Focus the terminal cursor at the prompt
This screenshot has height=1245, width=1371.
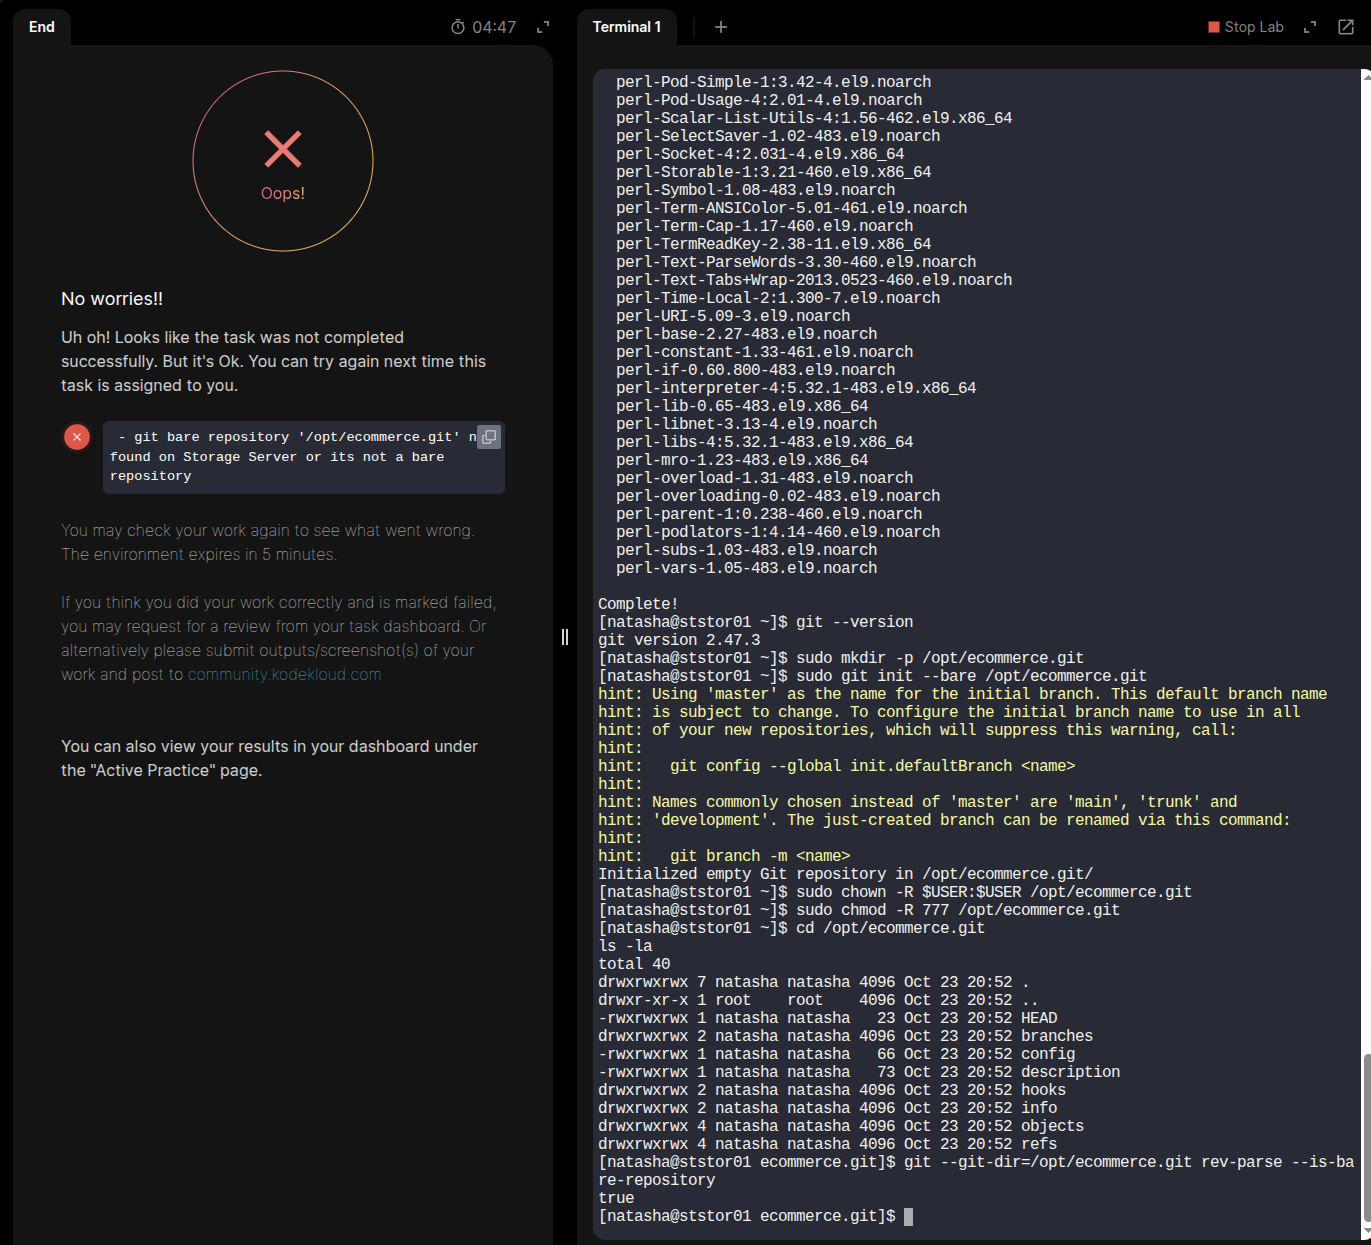tap(908, 1216)
